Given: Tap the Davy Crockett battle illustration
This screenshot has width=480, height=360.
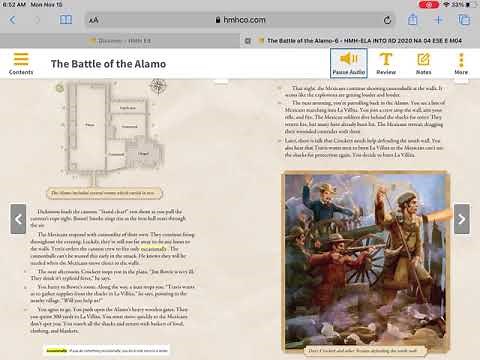Looking at the screenshot, I should 366,262.
